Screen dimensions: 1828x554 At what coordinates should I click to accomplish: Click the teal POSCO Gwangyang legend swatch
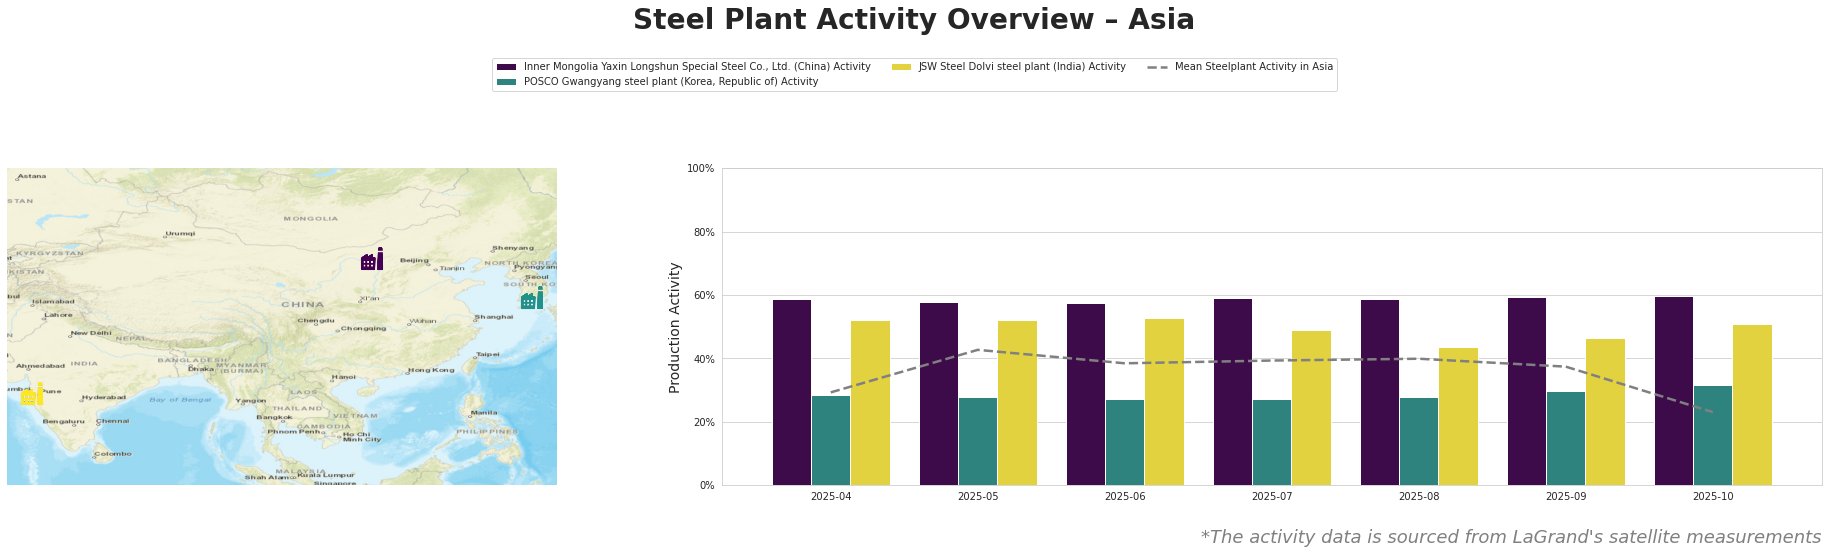(x=506, y=82)
